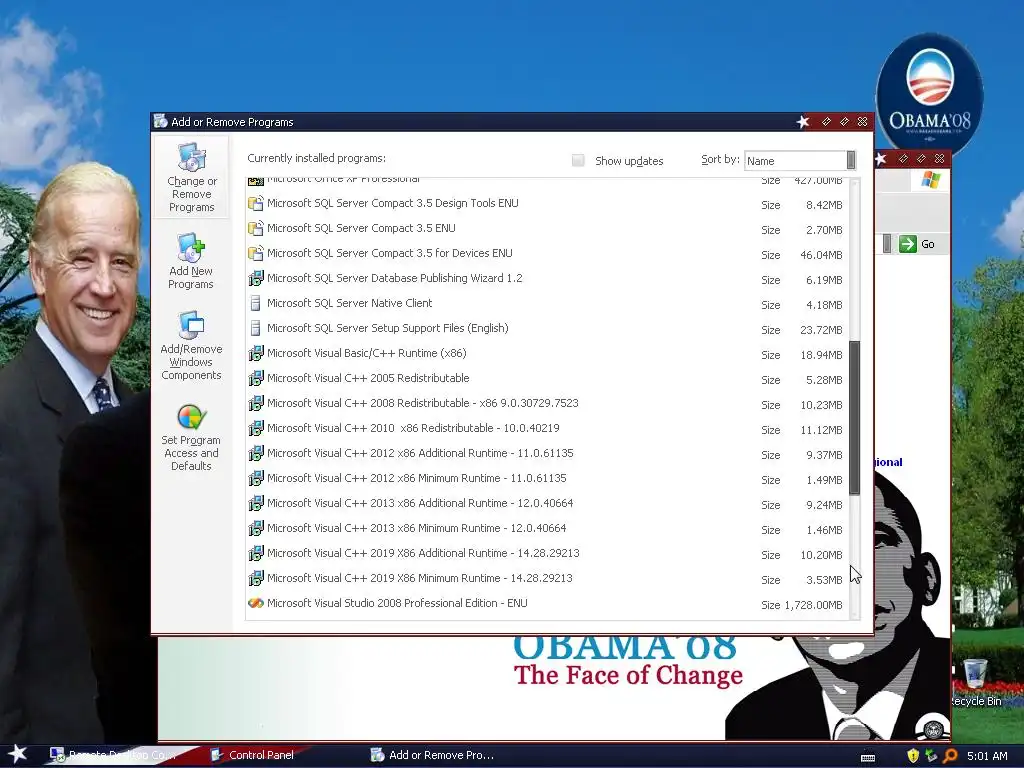Screen dimensions: 1024x768
Task: Click SQL Server Setup Support Files icon
Action: tap(256, 328)
